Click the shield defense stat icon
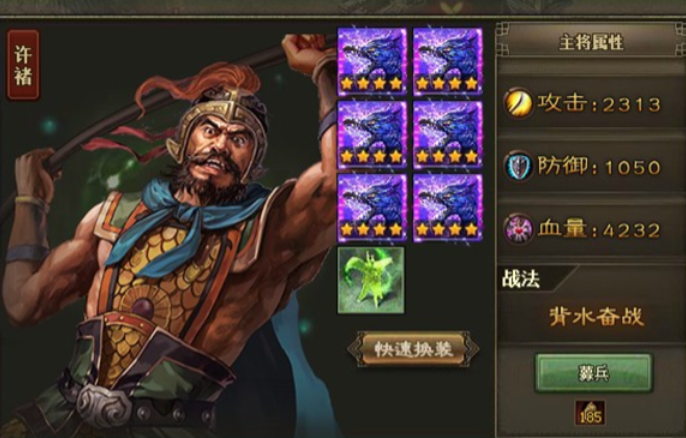686x438 pixels. point(518,166)
